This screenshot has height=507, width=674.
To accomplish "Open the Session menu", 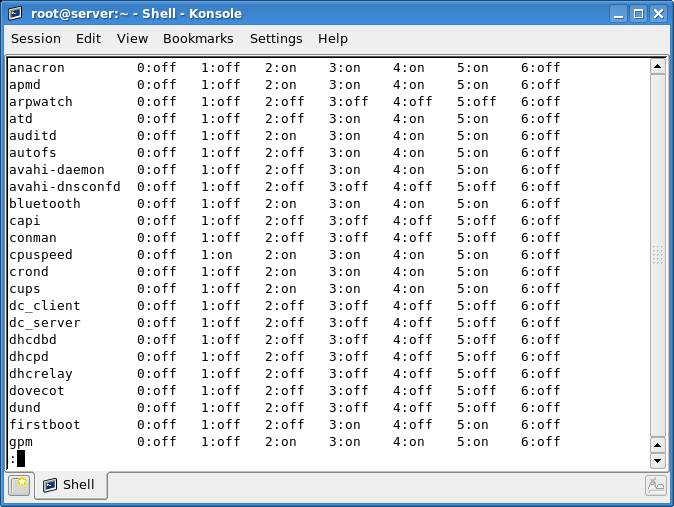I will pyautogui.click(x=36, y=39).
